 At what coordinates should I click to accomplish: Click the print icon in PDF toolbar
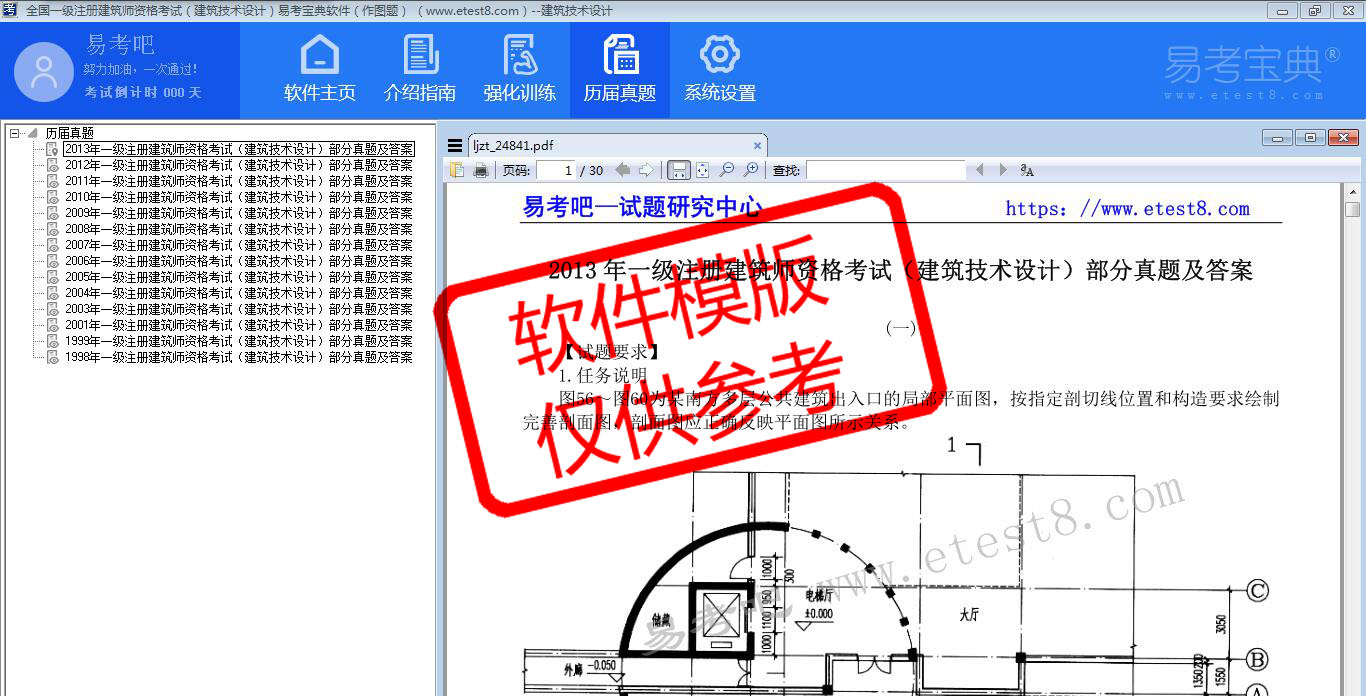coord(481,170)
